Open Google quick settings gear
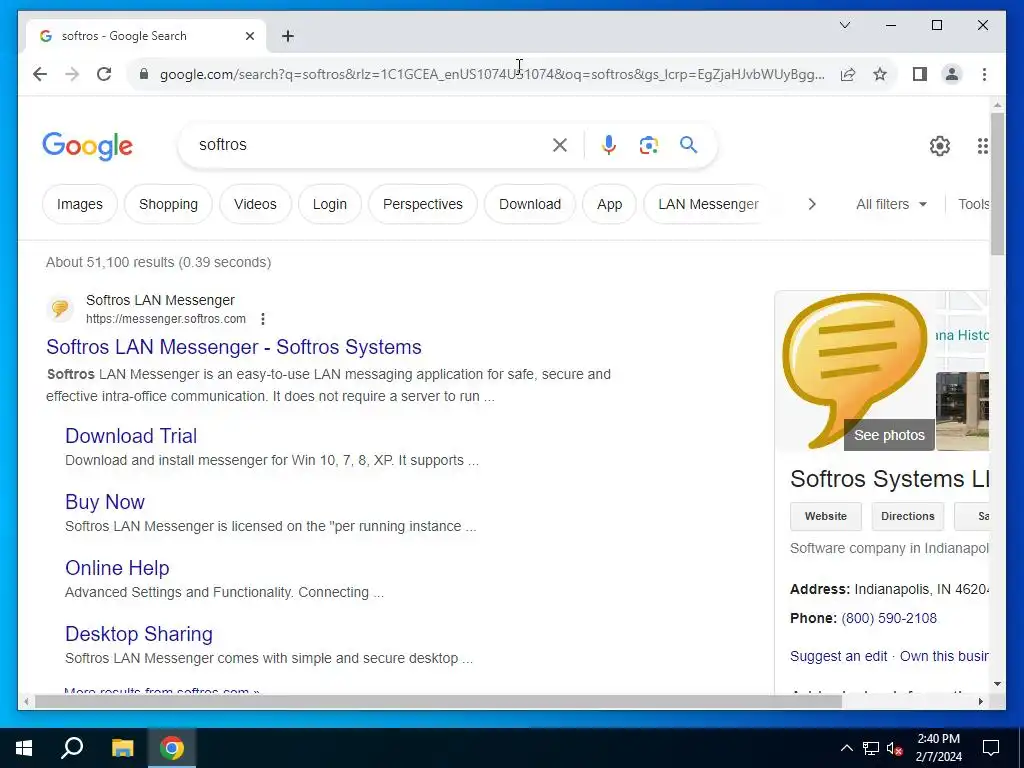The image size is (1024, 768). click(939, 146)
